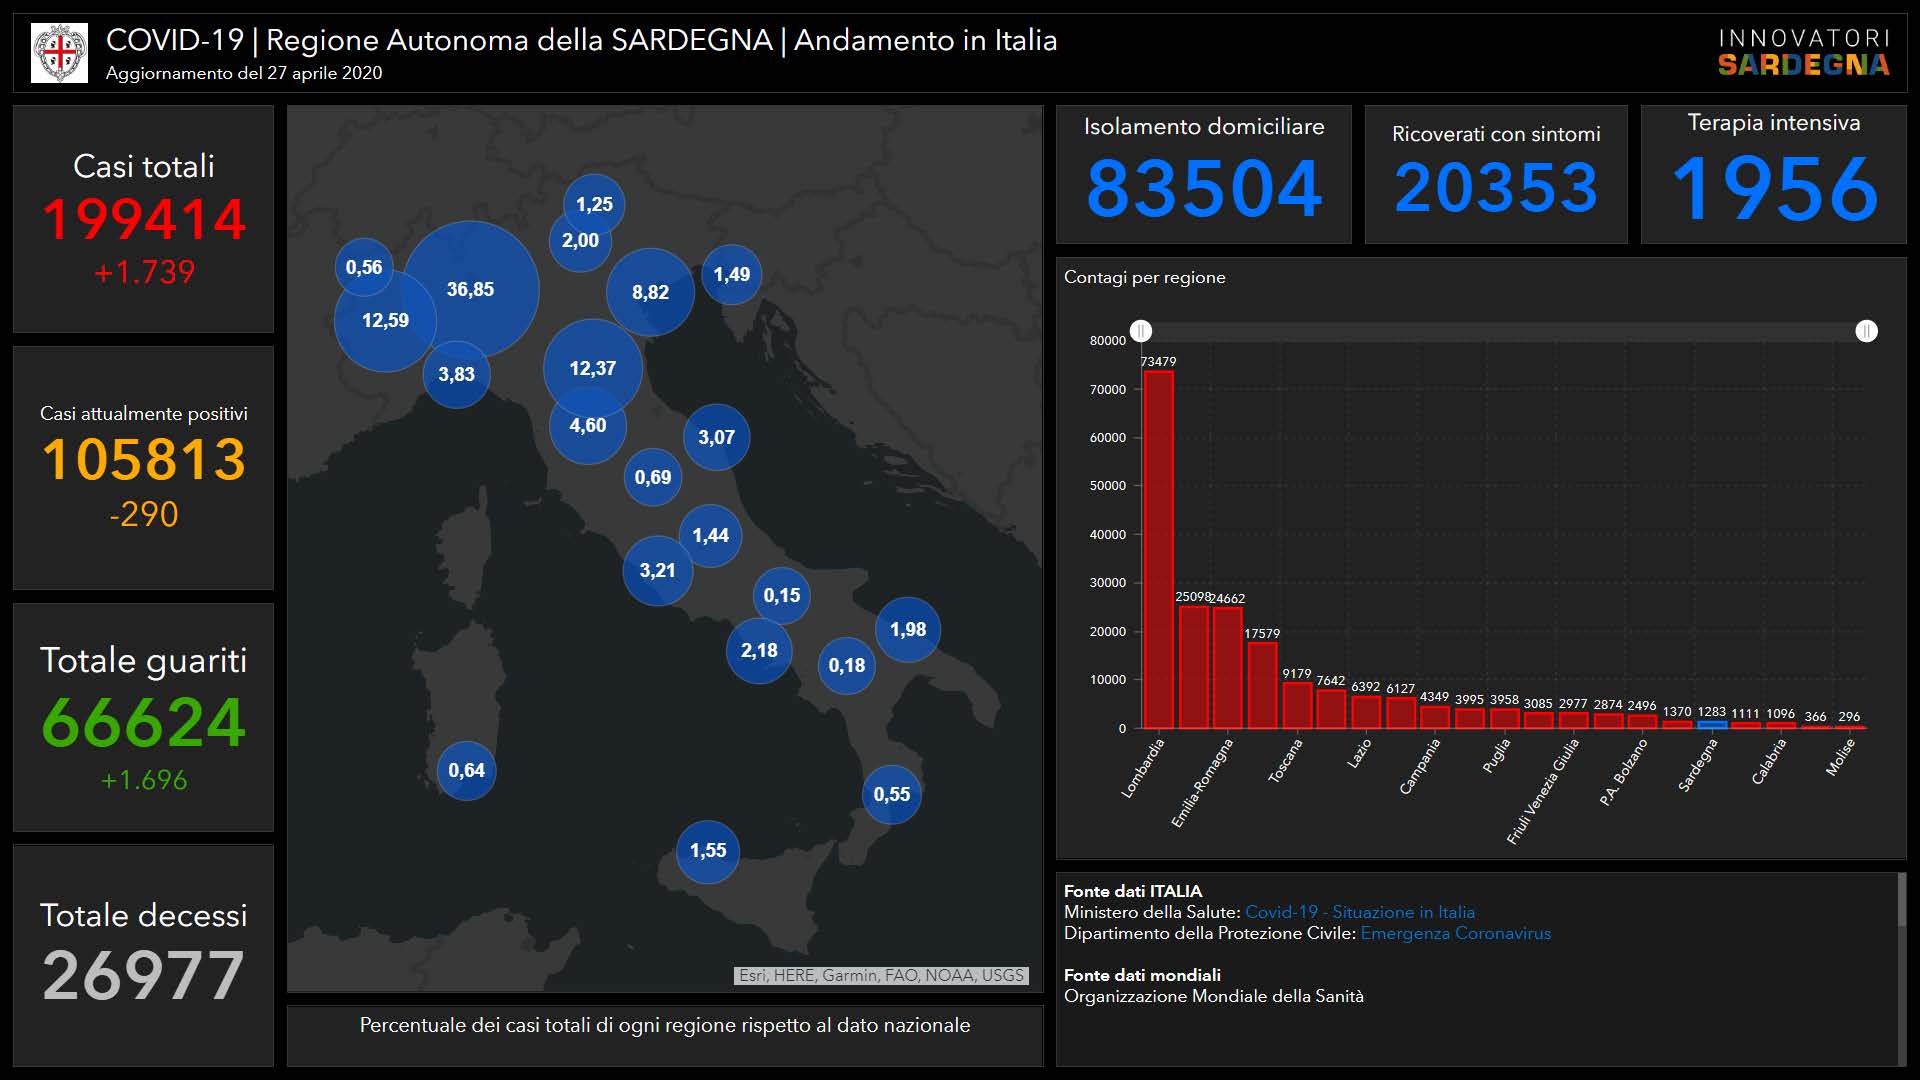
Task: Select the blue Sardegna 1283 bar
Action: 1711,724
